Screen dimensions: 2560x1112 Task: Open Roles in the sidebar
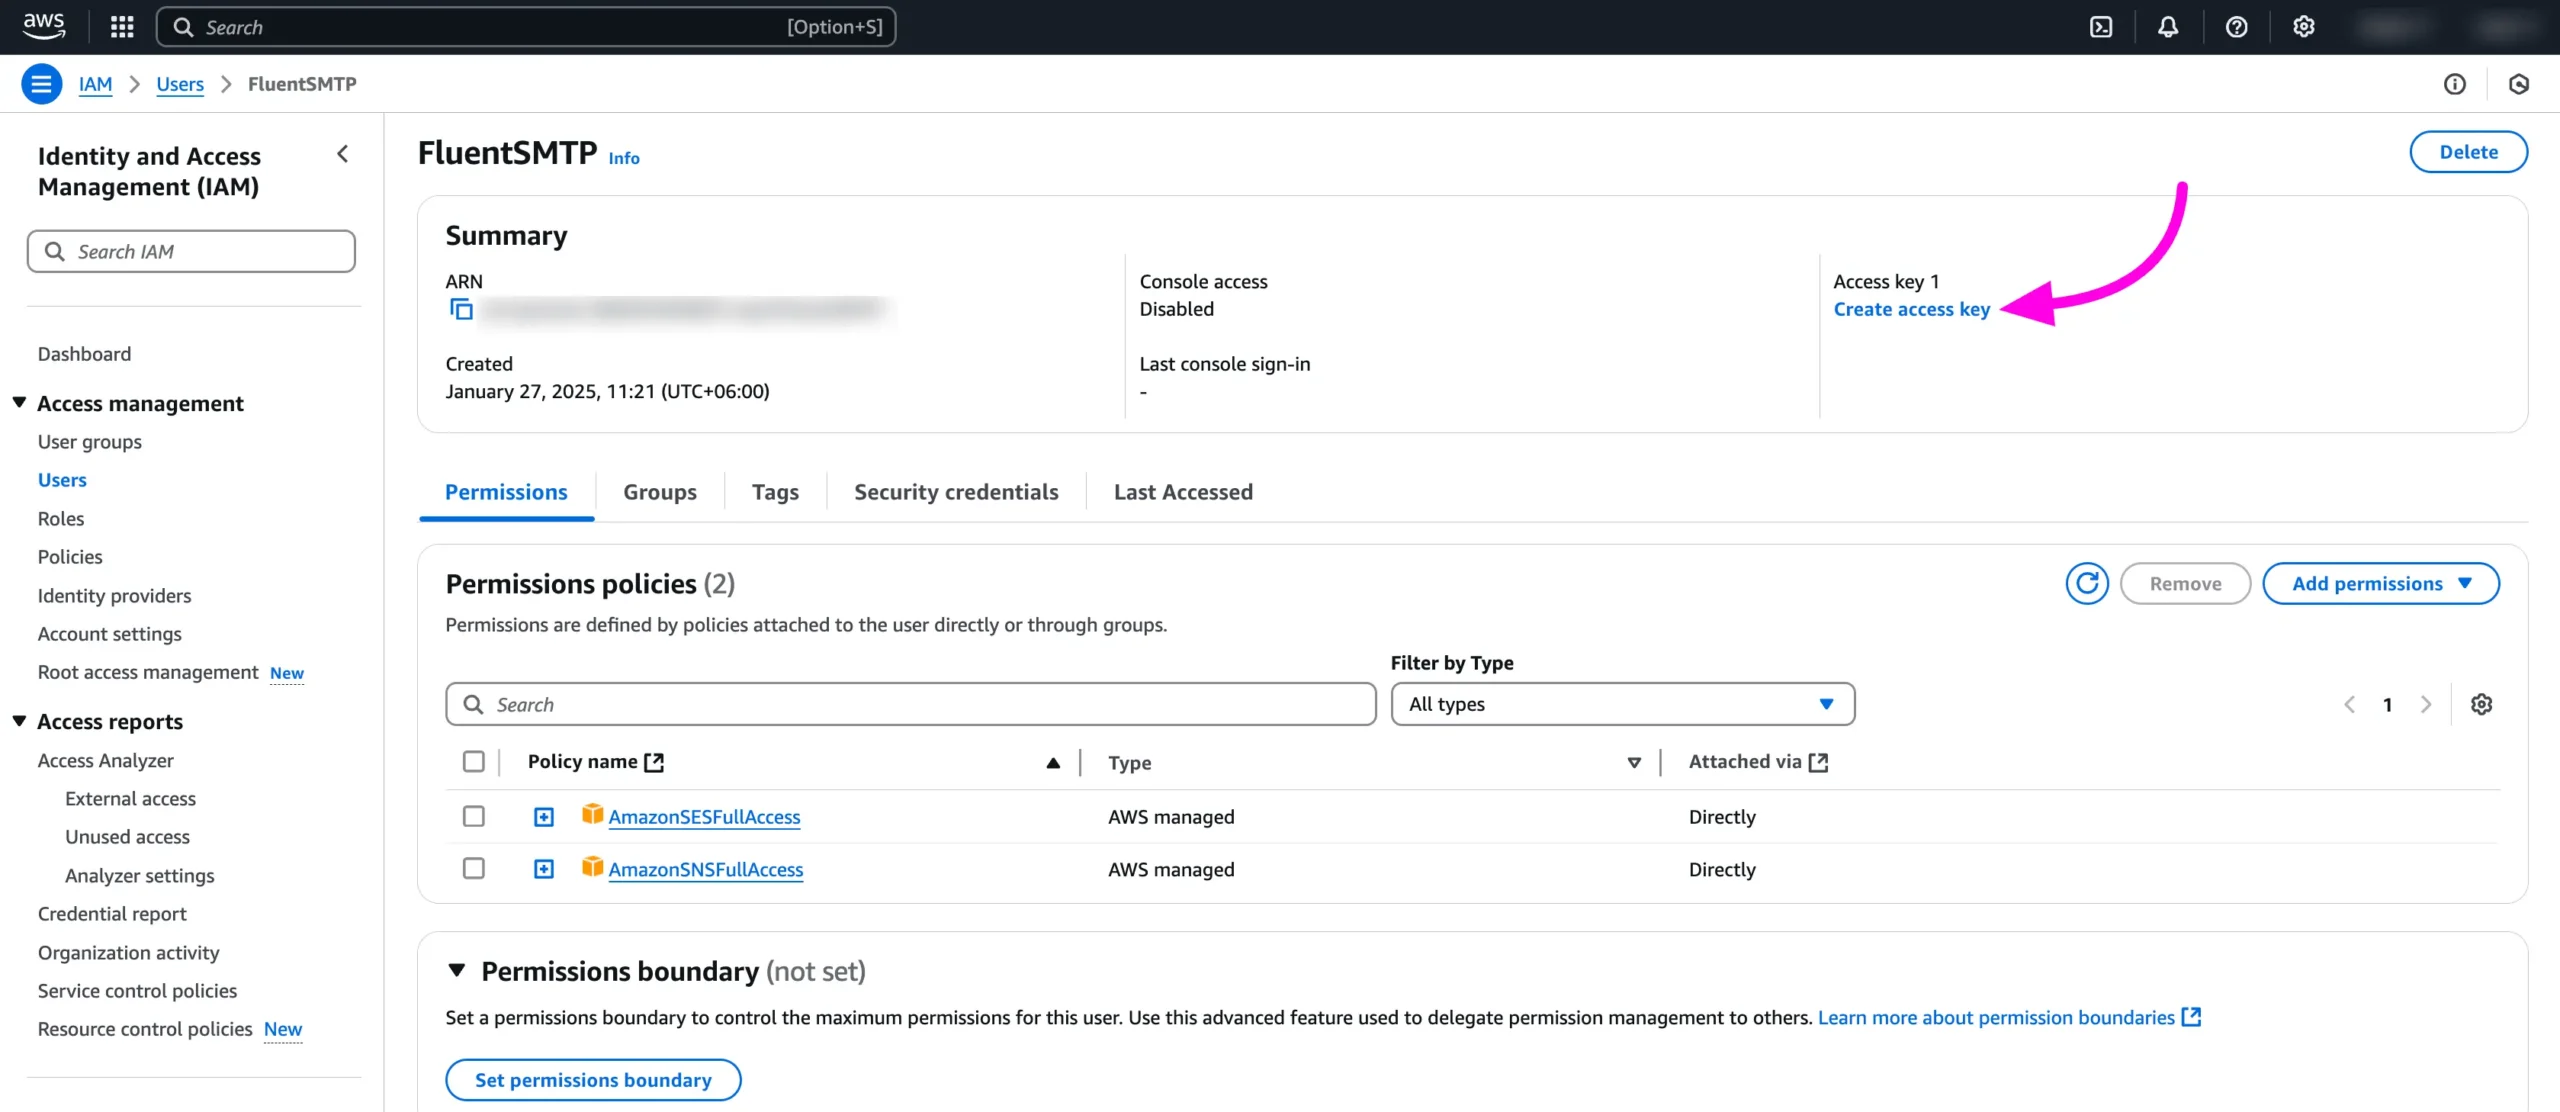(x=61, y=518)
